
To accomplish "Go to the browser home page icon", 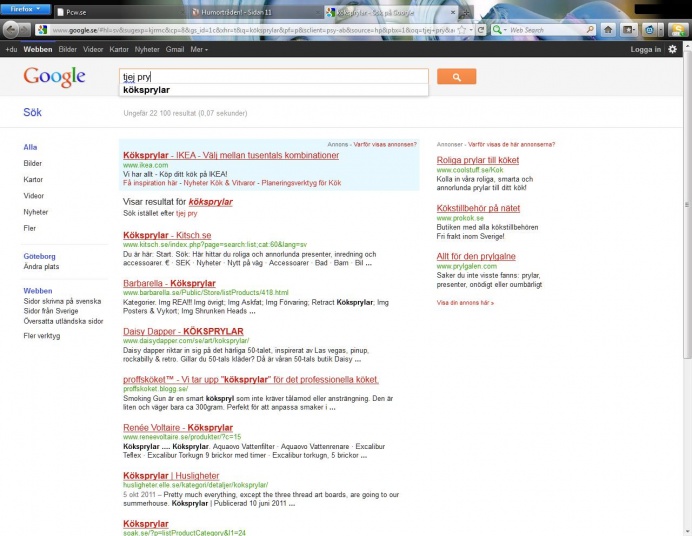I will pyautogui.click(x=608, y=30).
